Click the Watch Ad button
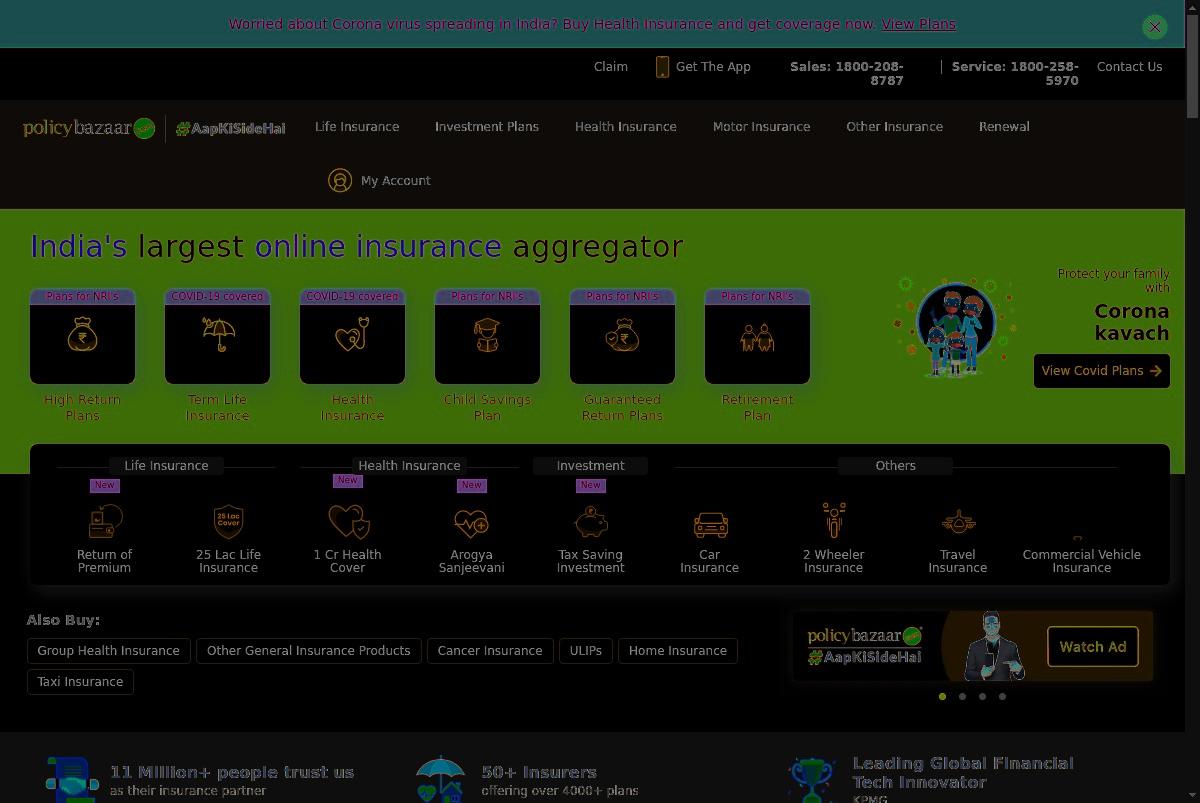Image resolution: width=1200 pixels, height=803 pixels. (x=1093, y=647)
